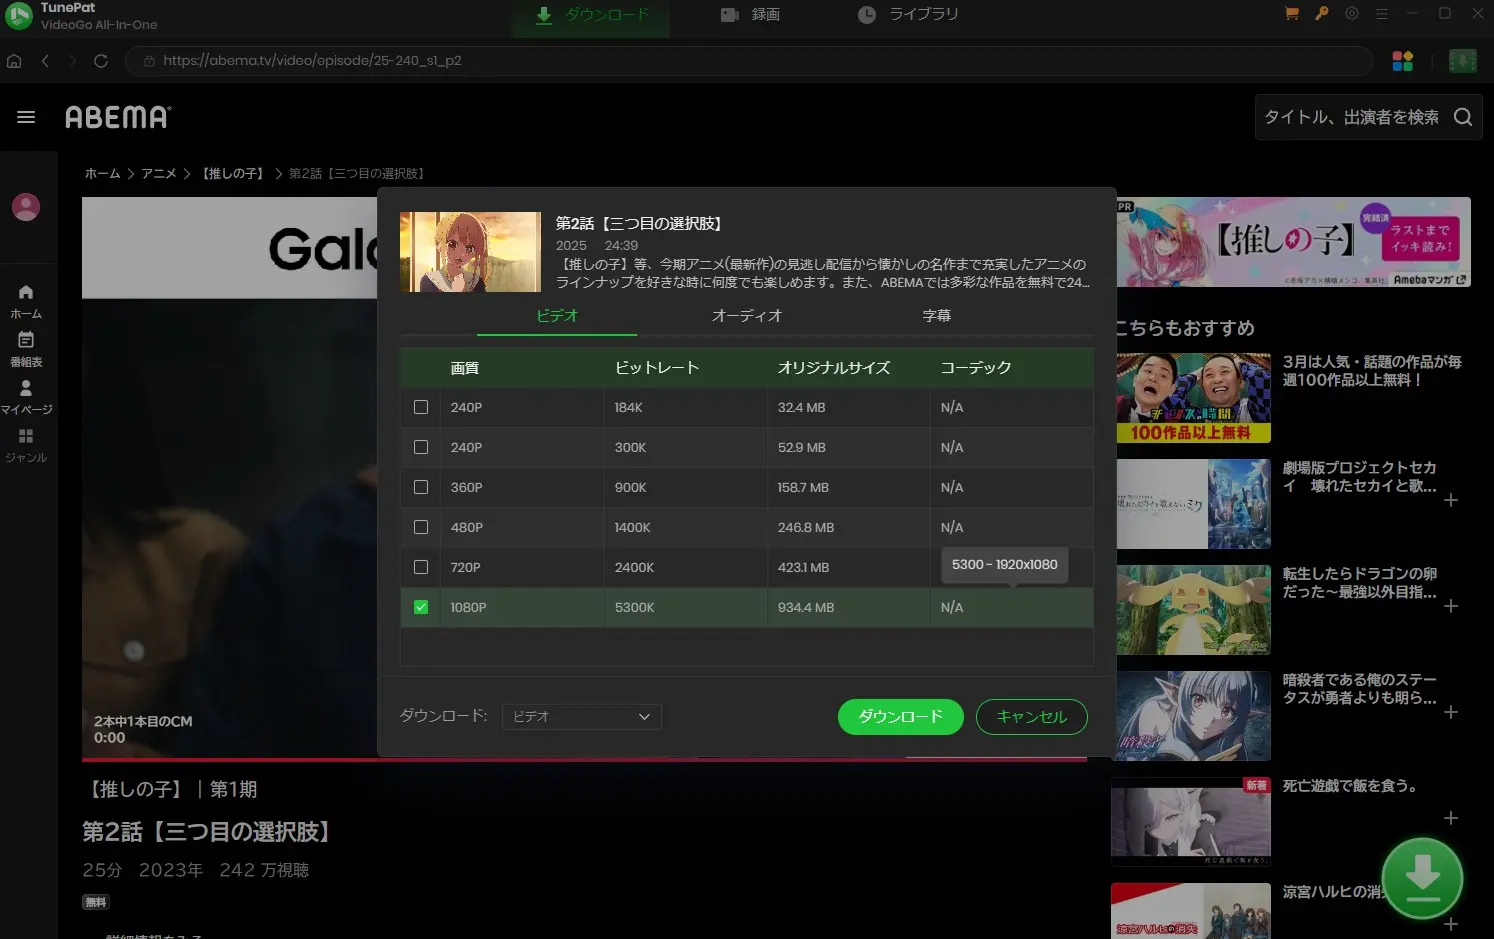Open TunePat settings gear icon
The width and height of the screenshot is (1494, 939).
click(1352, 14)
